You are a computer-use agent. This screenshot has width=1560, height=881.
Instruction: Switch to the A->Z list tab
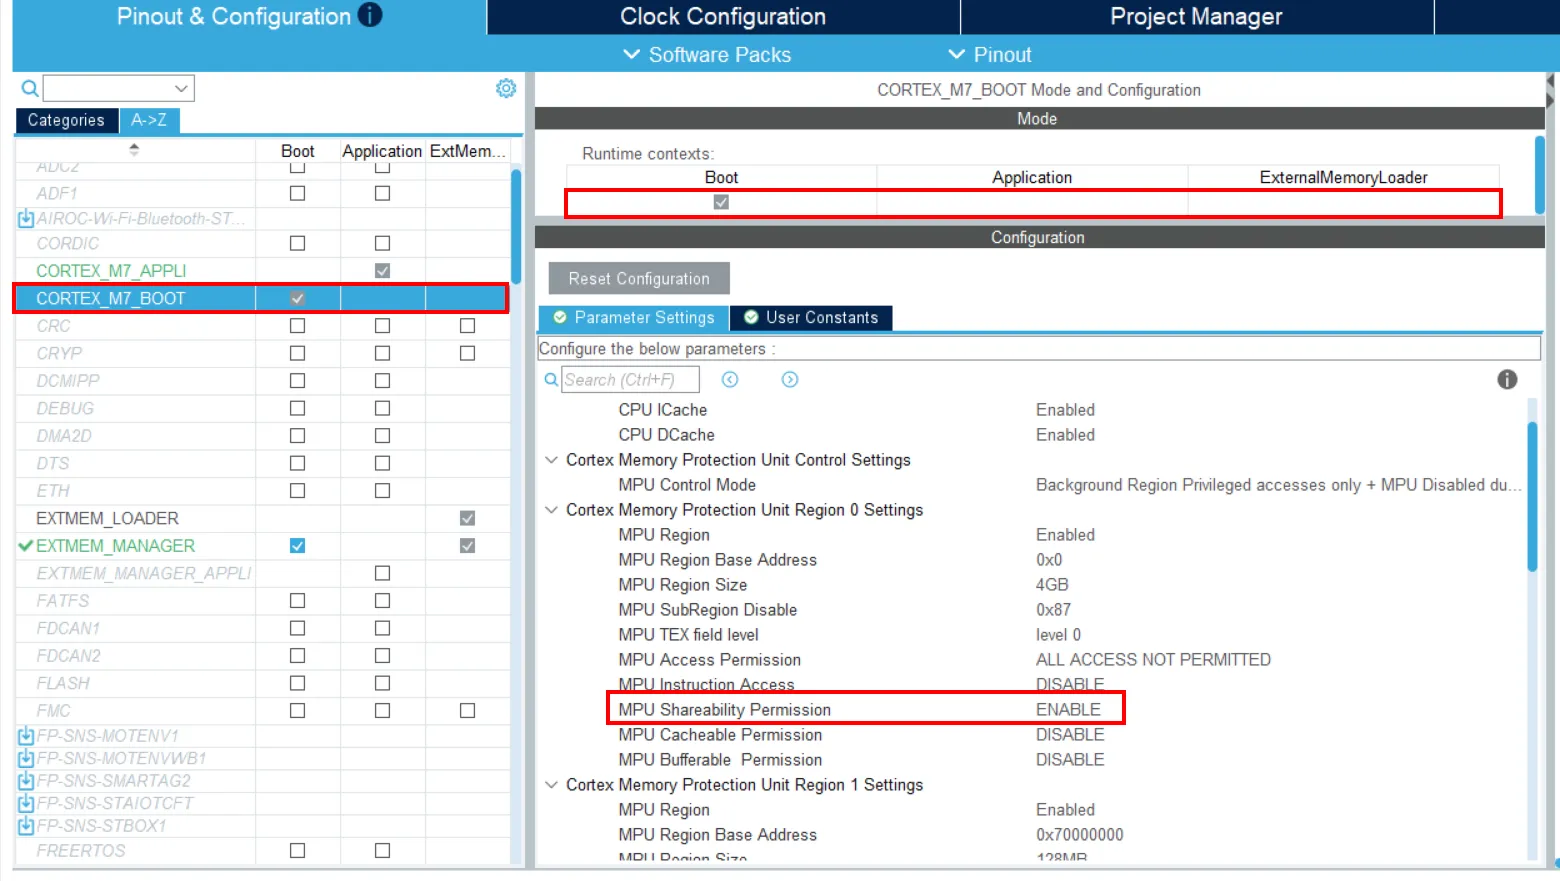click(x=149, y=120)
